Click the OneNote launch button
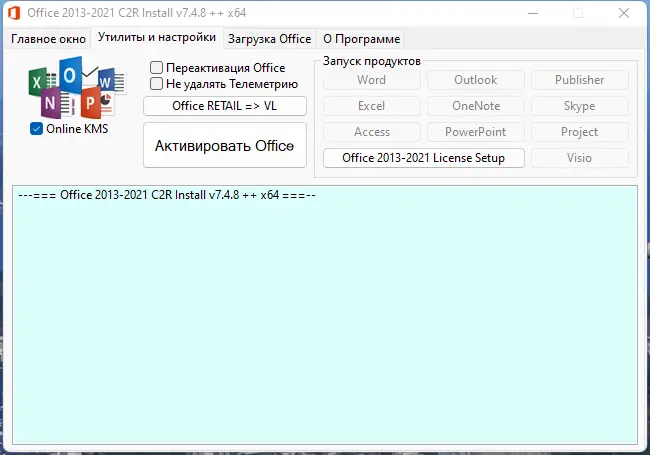Screen dimensions: 650x455 click(x=475, y=106)
